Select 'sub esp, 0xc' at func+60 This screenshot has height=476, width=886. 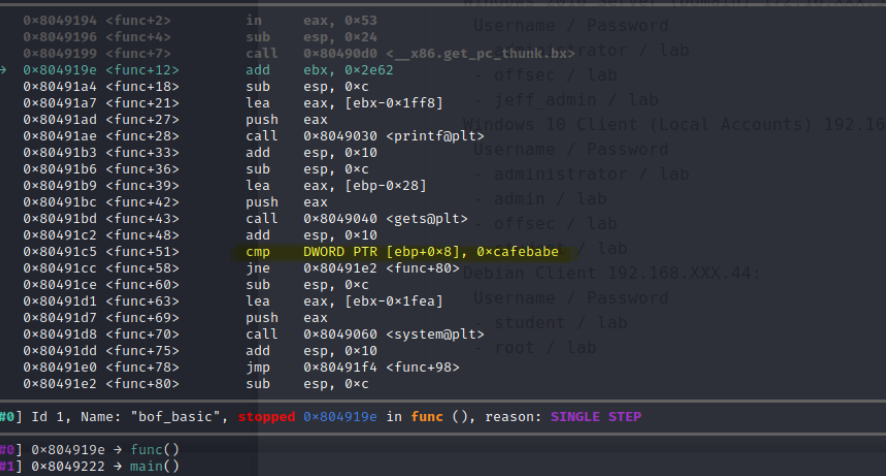click(x=307, y=284)
